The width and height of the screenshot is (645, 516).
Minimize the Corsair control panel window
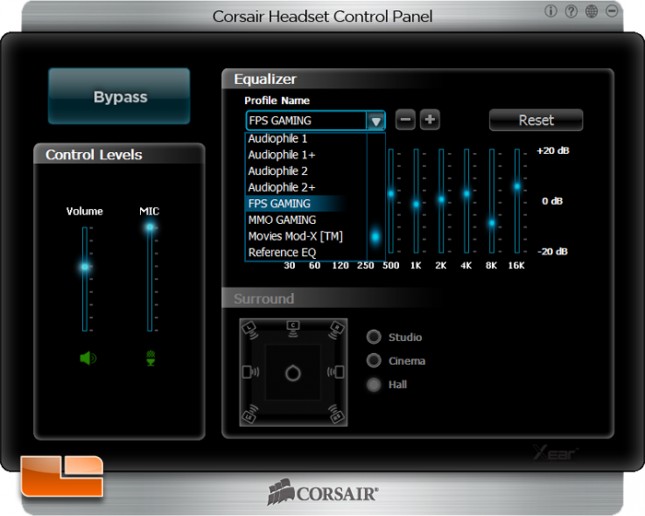[x=612, y=11]
